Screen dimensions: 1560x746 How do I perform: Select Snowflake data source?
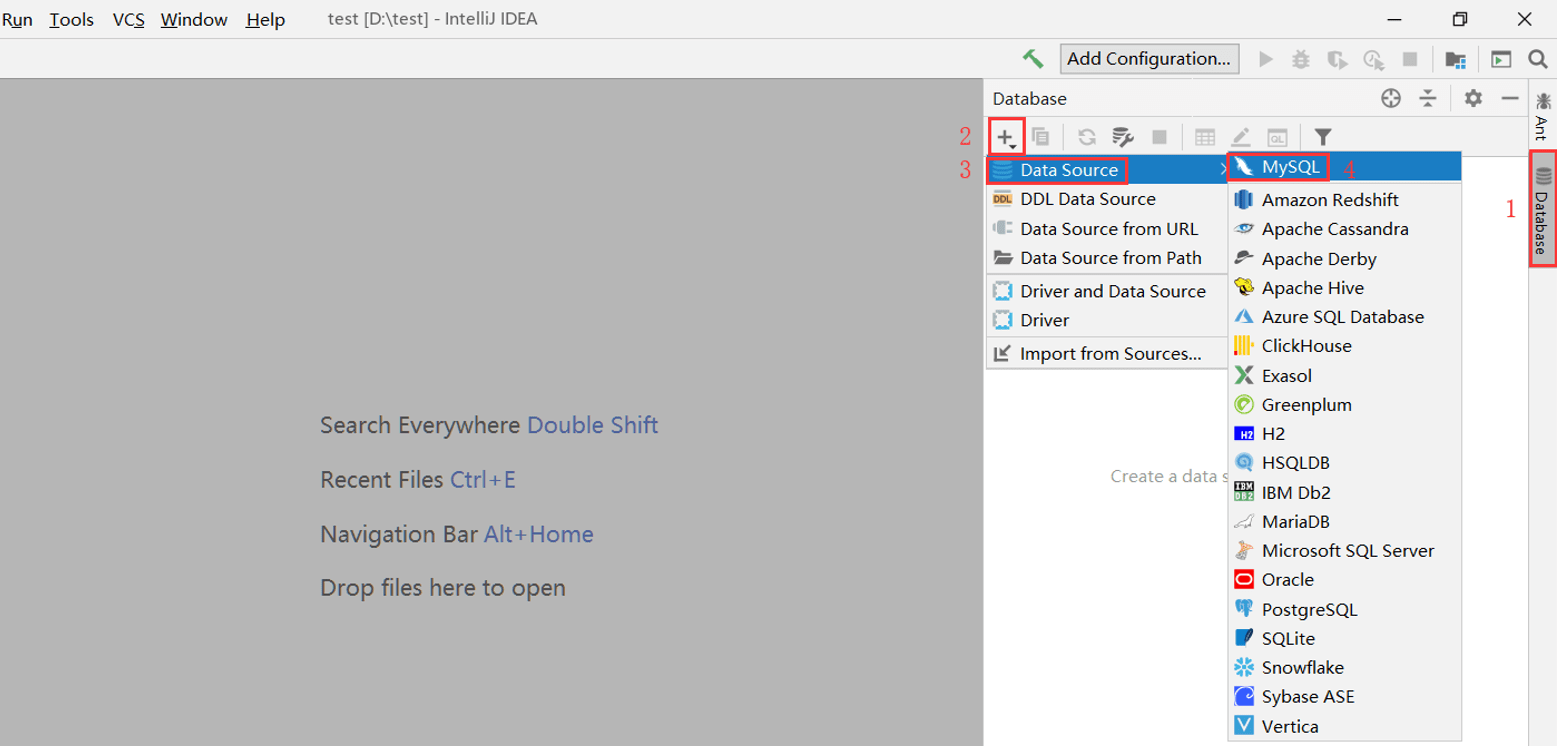pos(1345,668)
